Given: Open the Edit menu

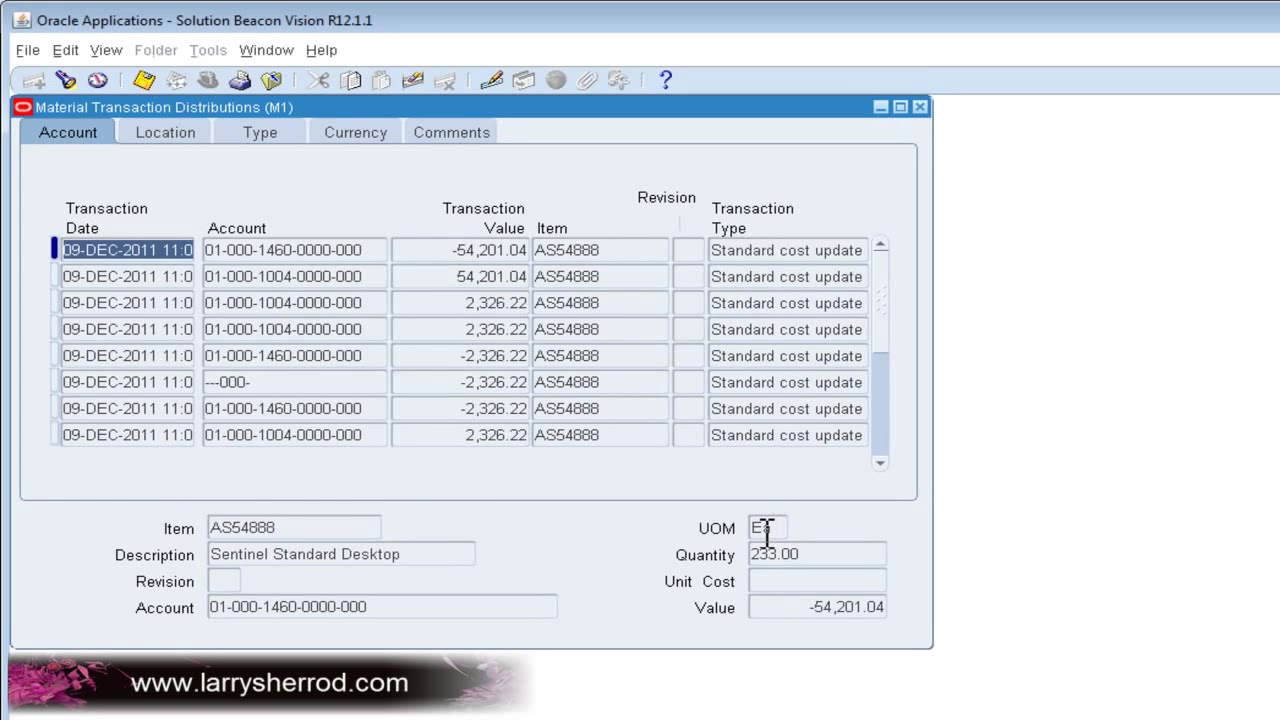Looking at the screenshot, I should tap(66, 50).
